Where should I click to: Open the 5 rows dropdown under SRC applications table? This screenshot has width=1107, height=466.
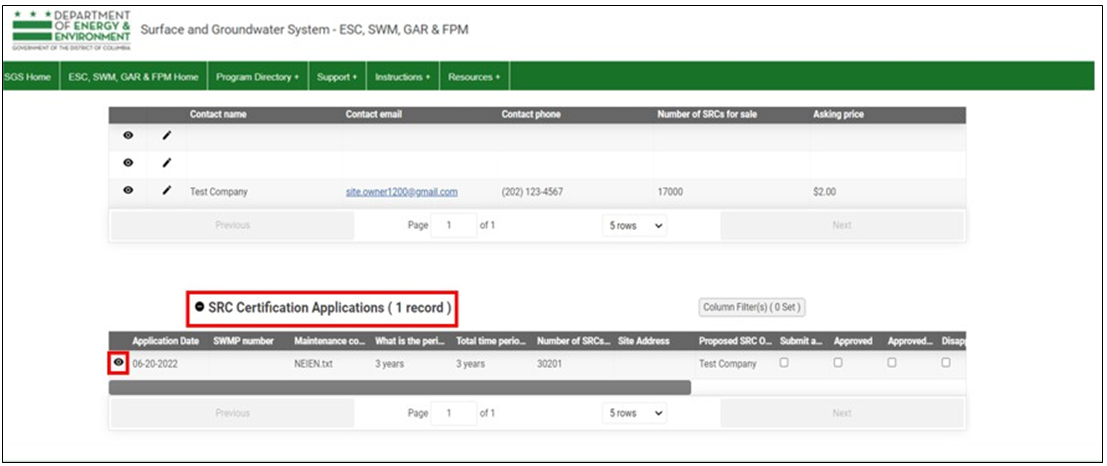click(634, 413)
